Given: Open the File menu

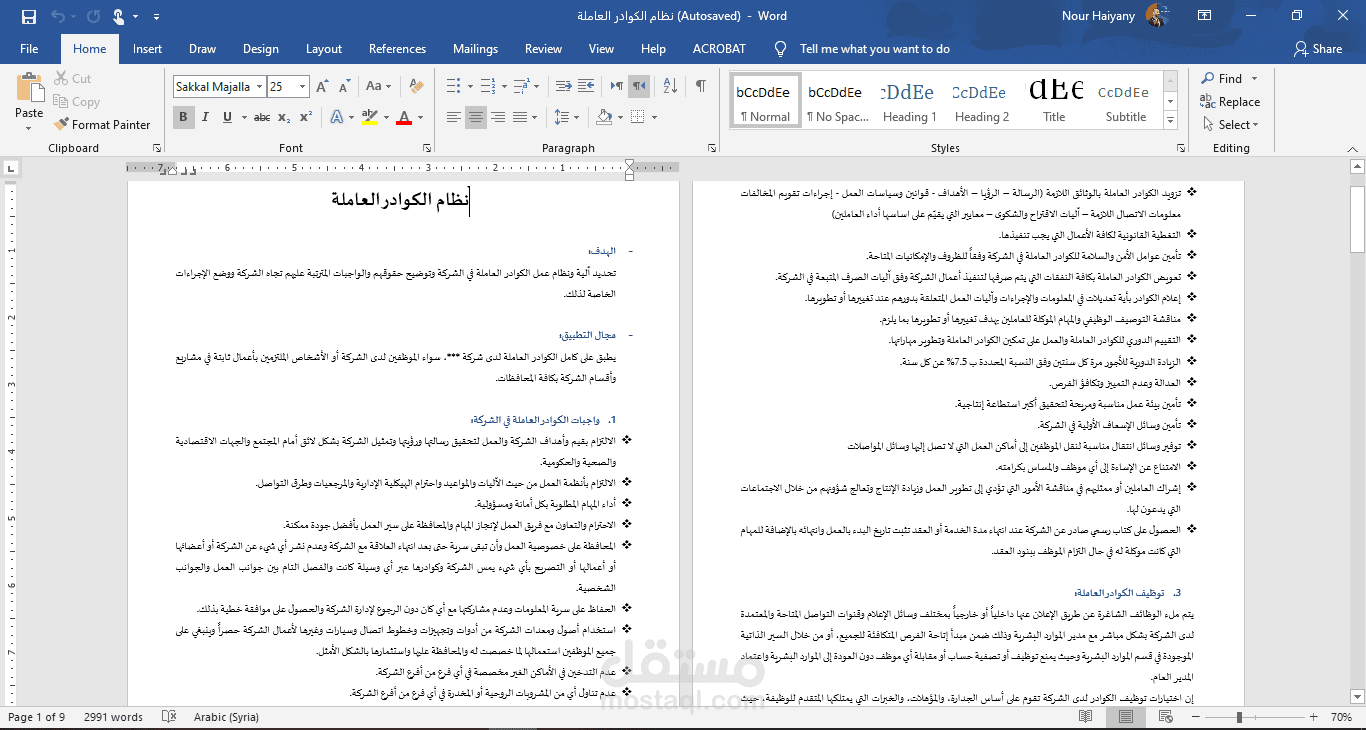Looking at the screenshot, I should pyautogui.click(x=29, y=48).
